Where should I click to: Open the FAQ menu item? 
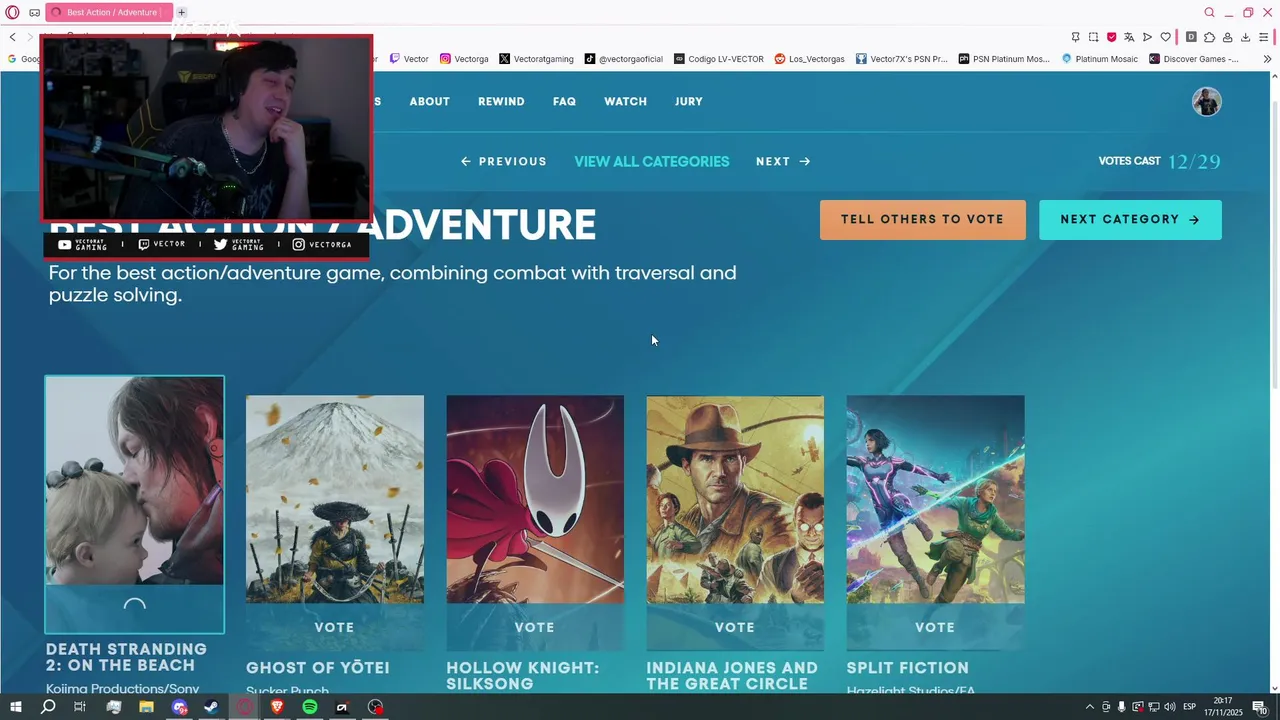pos(564,102)
